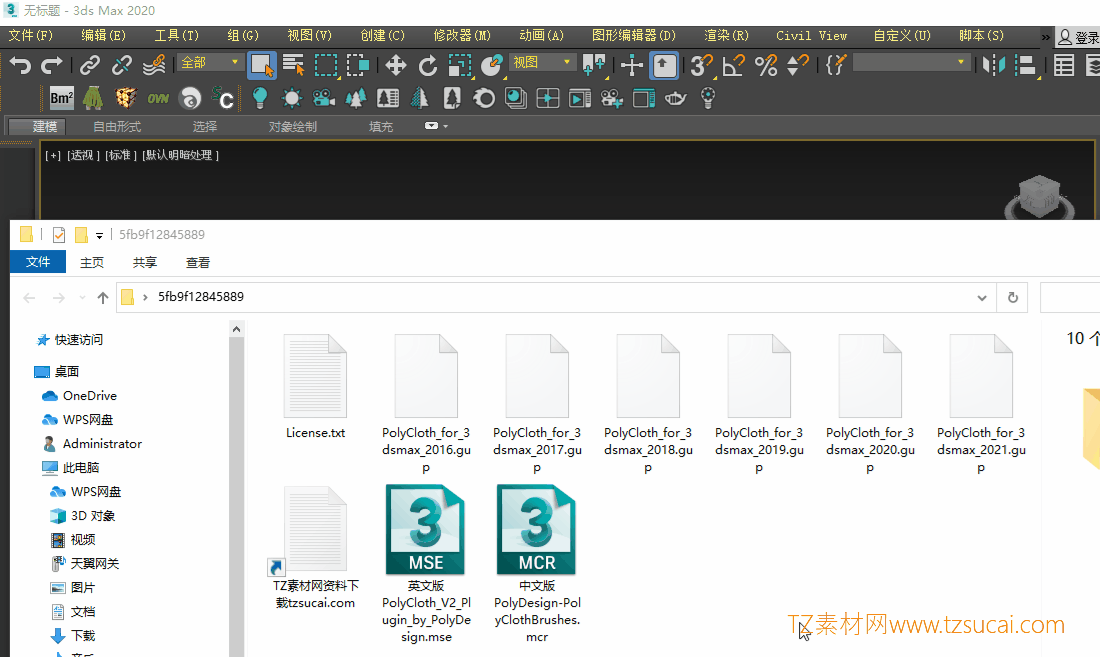Screen dimensions: 1100x657
Task: Click the SC script plugin icon
Action: click(222, 98)
